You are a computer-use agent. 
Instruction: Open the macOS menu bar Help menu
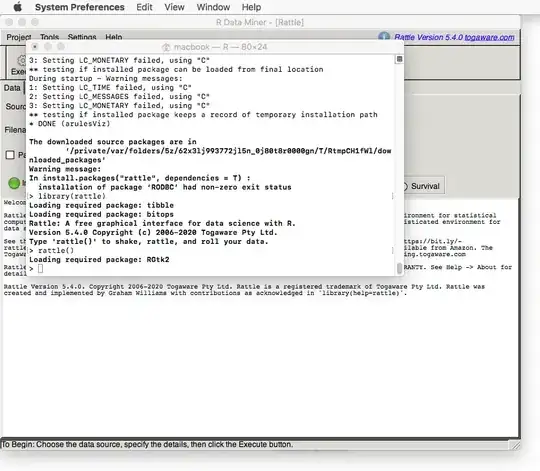(251, 7)
